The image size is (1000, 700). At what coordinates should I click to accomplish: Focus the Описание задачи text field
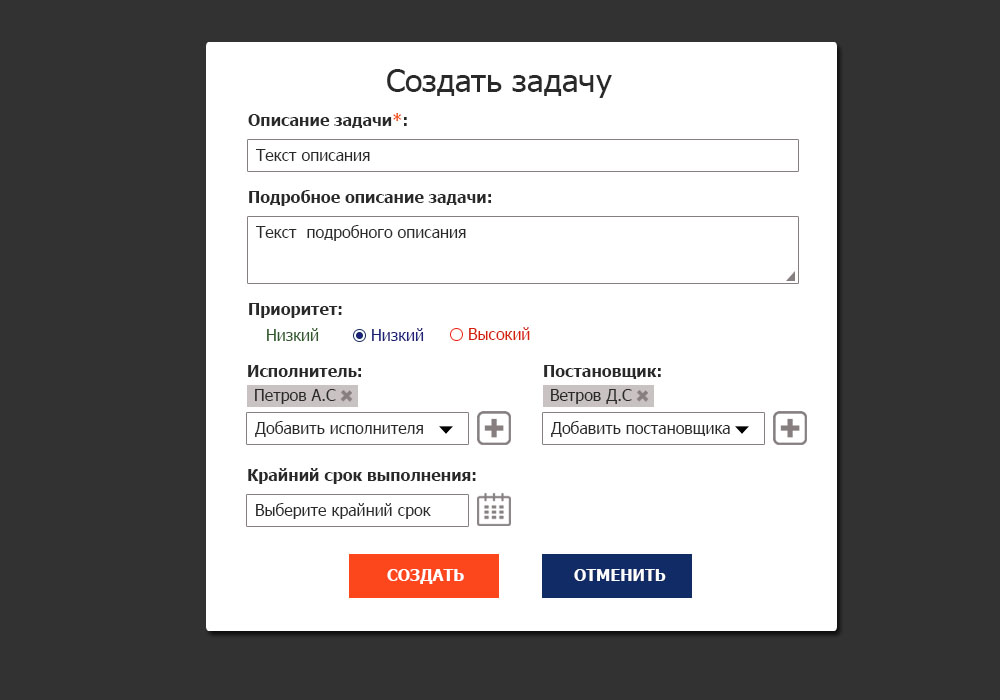tap(522, 156)
